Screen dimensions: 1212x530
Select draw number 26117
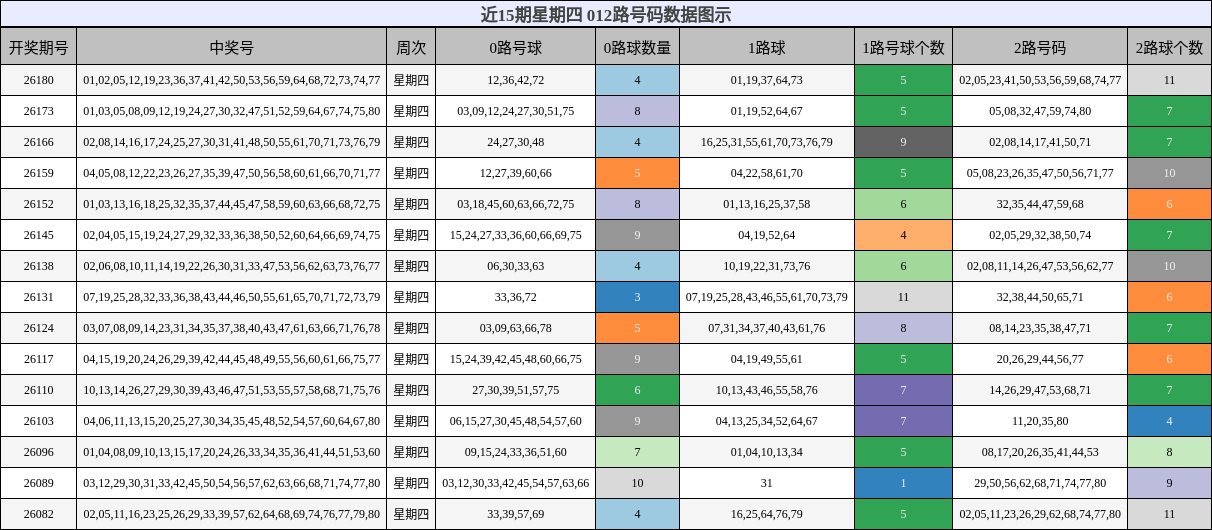pos(39,359)
